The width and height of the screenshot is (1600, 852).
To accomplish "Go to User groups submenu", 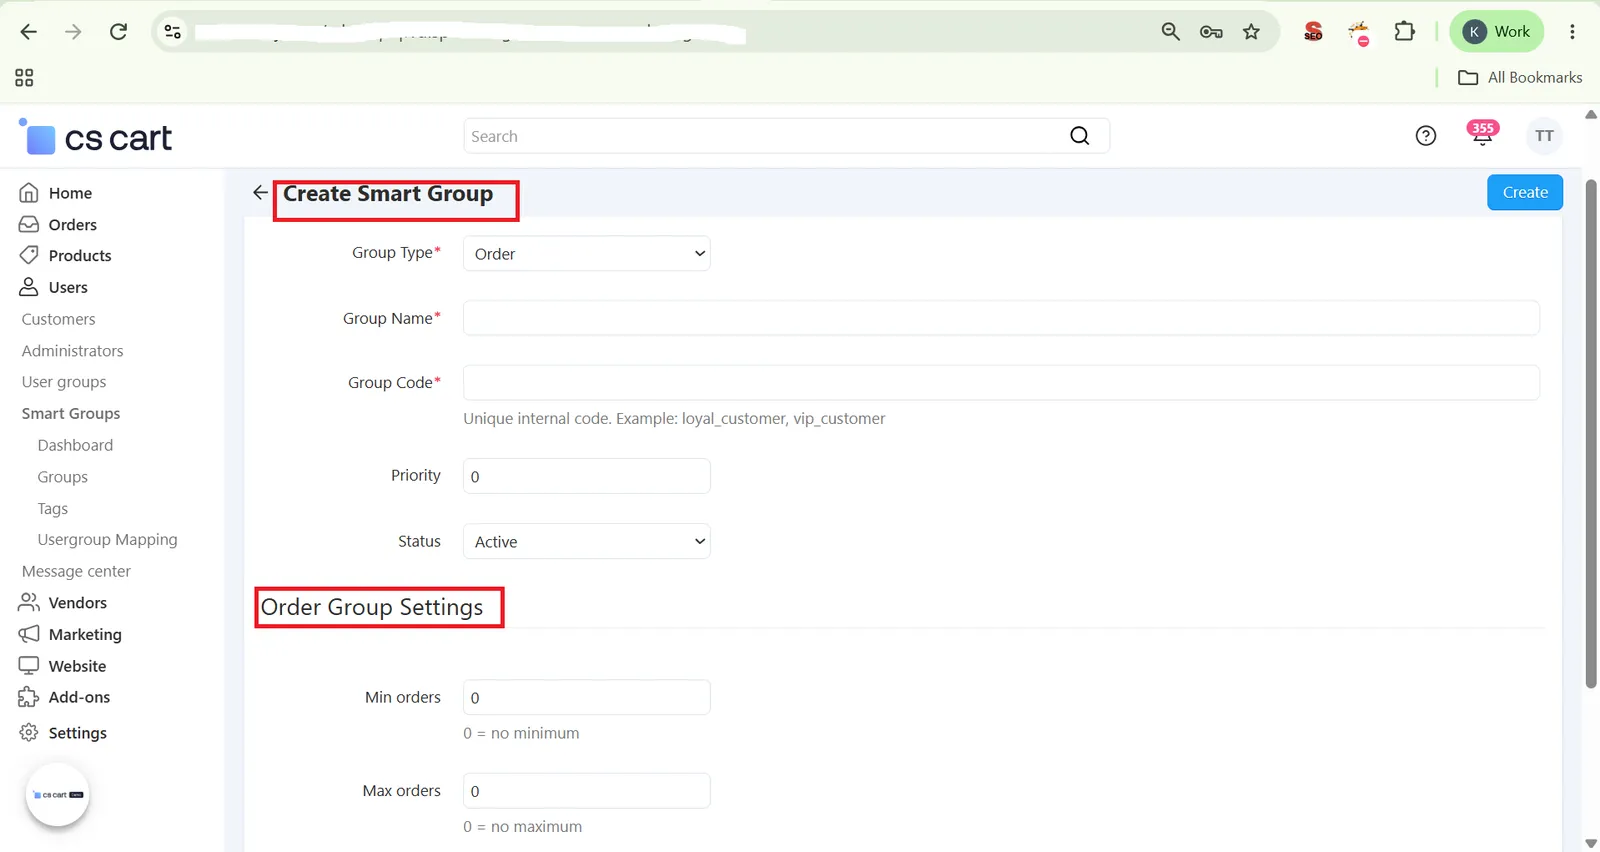I will pos(64,382).
